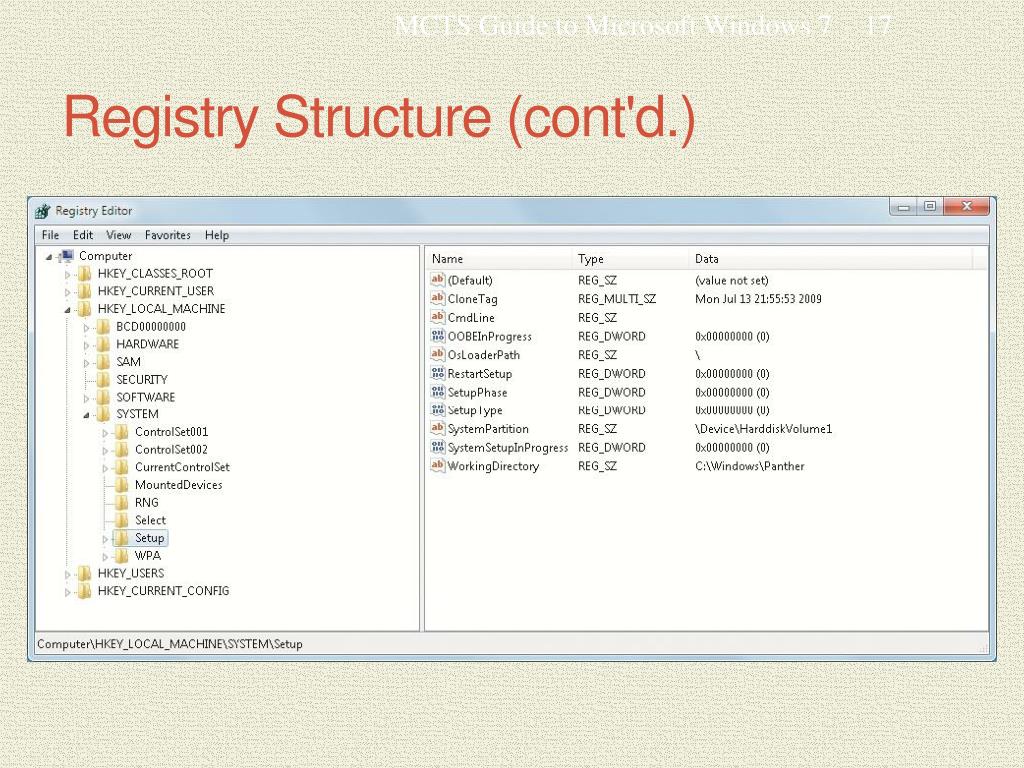The image size is (1024, 768).
Task: Click the DWORD icon beside OOBEInProgress
Action: [438, 336]
